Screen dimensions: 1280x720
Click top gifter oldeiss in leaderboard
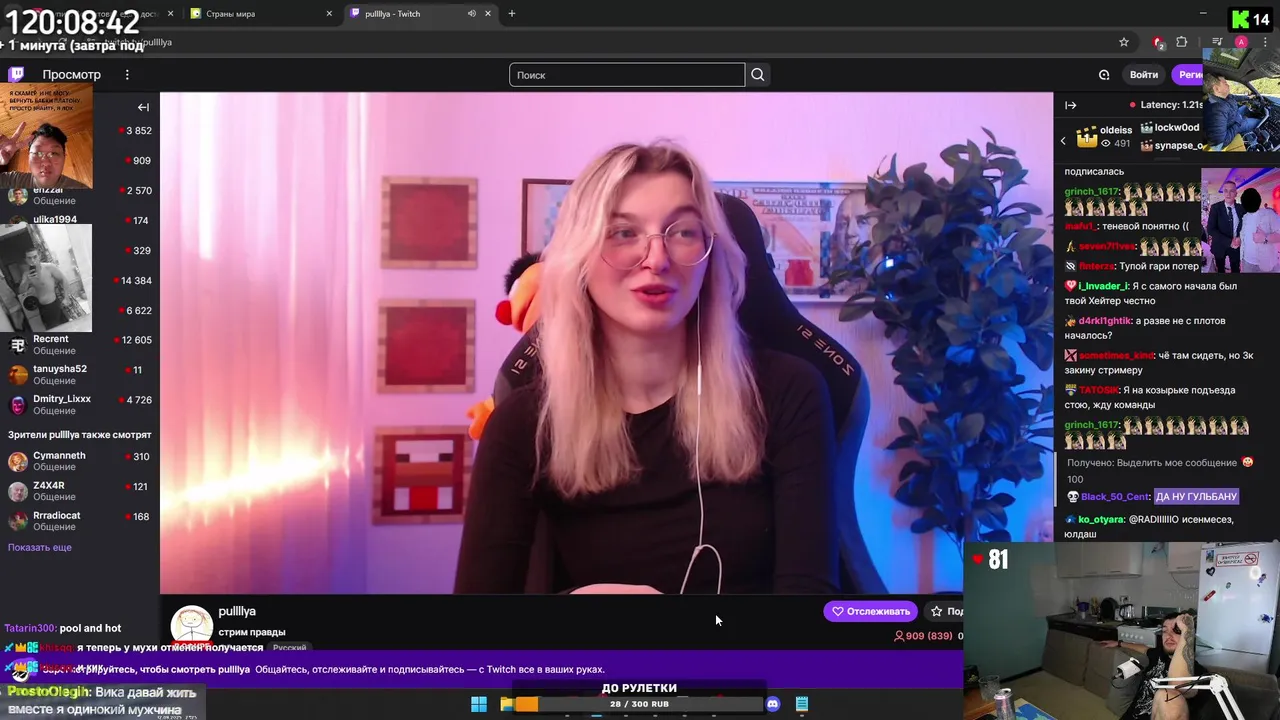[1116, 130]
